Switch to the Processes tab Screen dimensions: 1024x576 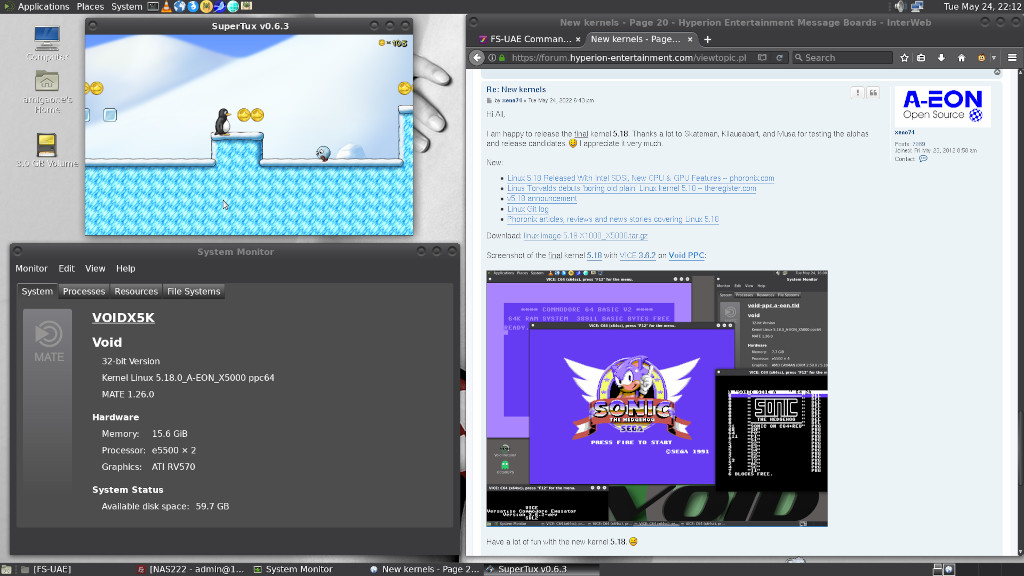(84, 291)
